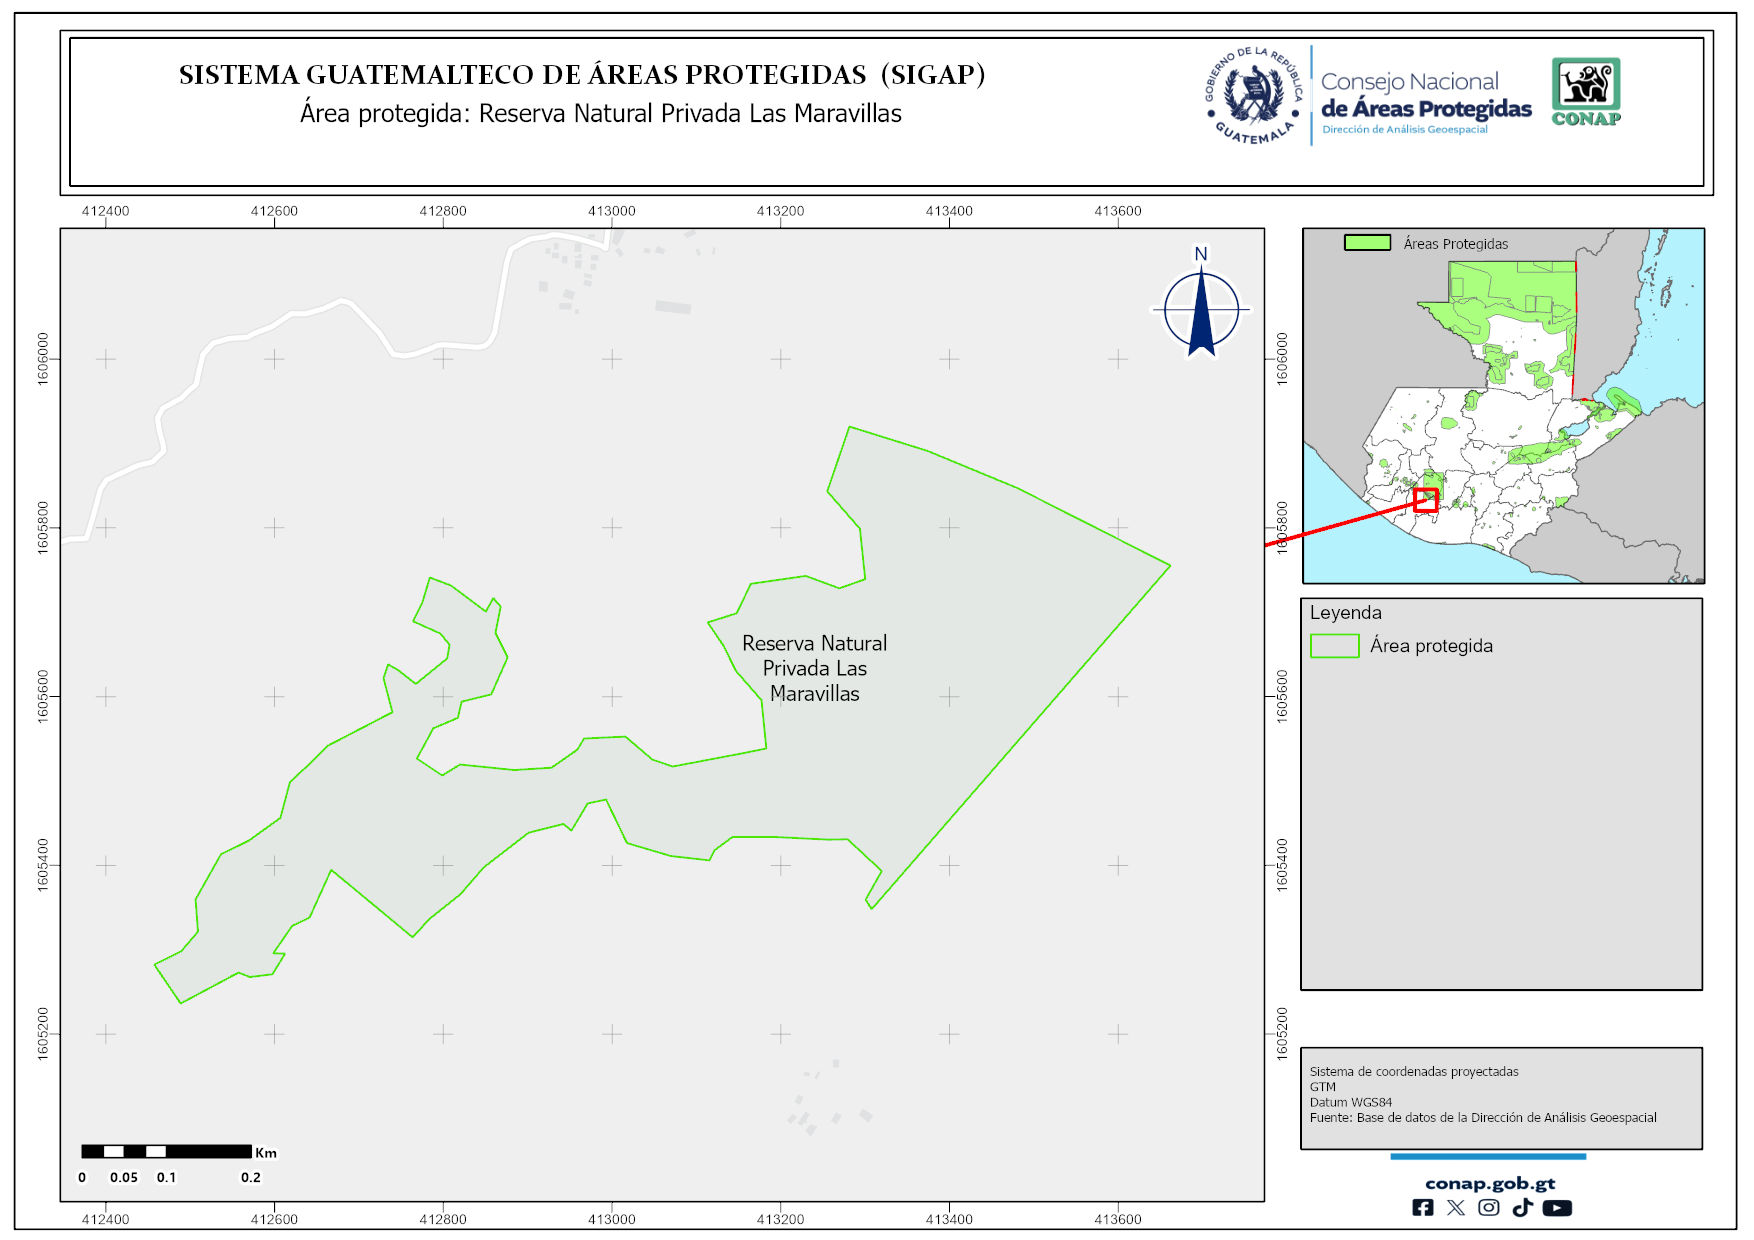Click the Áreas Protegidas swatch in inset map
Viewport: 1754px width, 1240px height.
1367,243
